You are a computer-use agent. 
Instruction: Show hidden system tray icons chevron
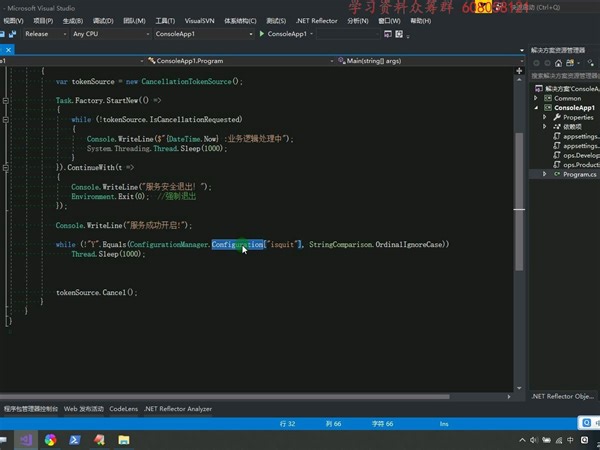point(522,440)
